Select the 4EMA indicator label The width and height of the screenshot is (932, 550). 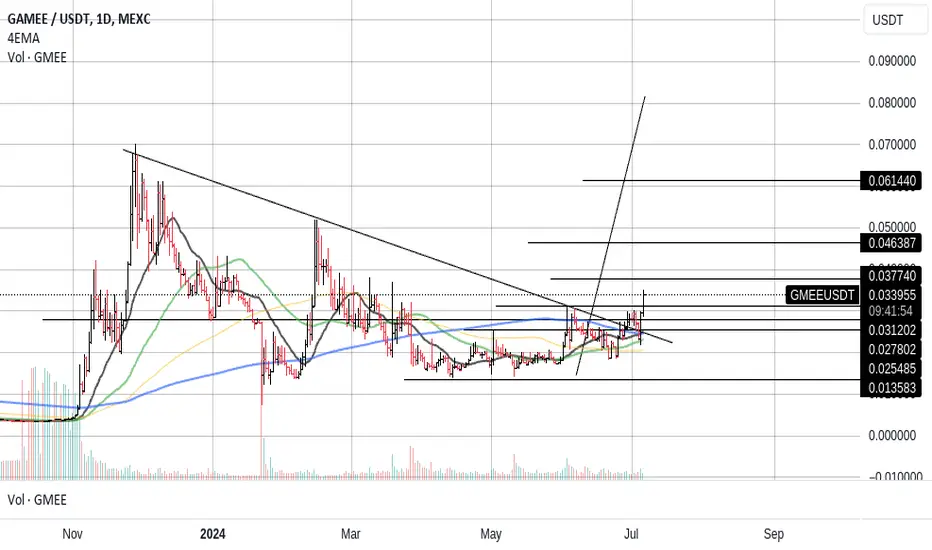pos(24,39)
